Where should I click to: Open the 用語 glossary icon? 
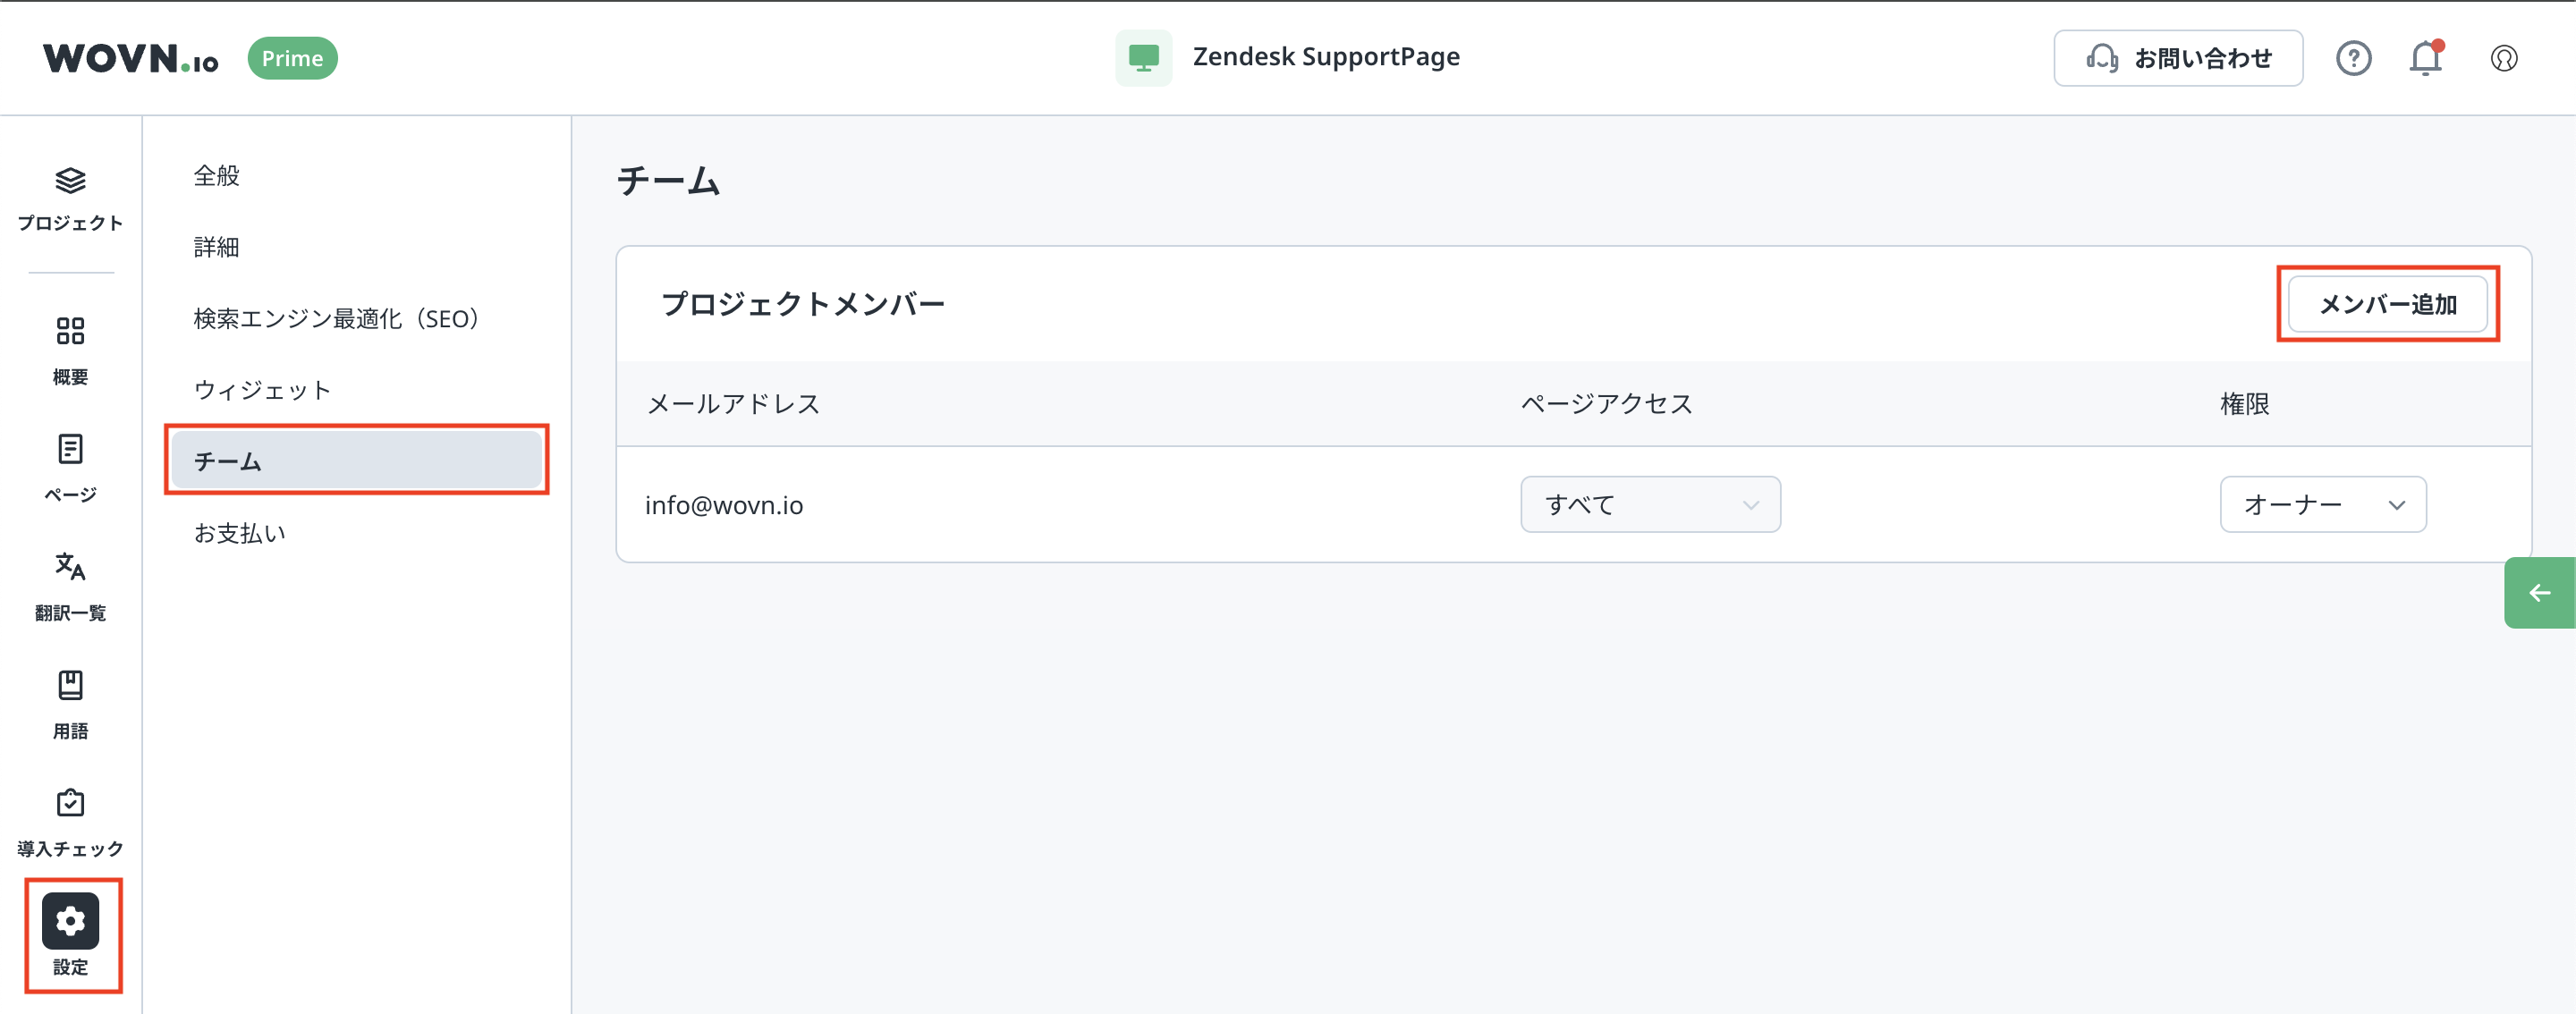[x=70, y=685]
